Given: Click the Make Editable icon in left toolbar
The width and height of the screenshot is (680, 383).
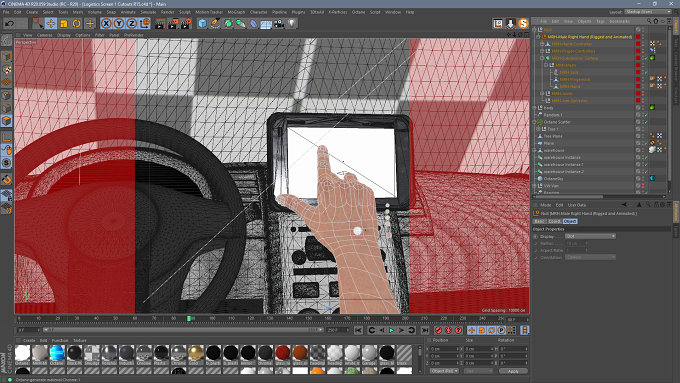Looking at the screenshot, I should coord(7,40).
